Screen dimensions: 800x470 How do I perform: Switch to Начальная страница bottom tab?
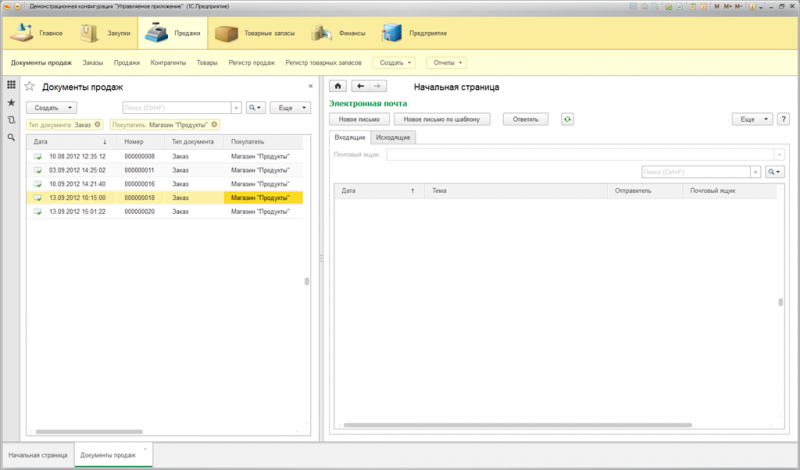click(38, 455)
